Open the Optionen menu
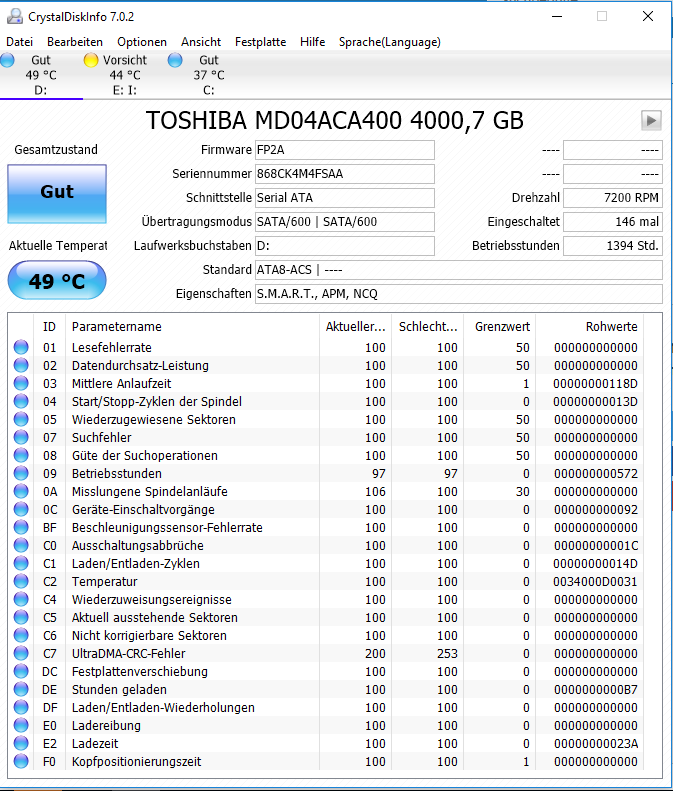Image resolution: width=673 pixels, height=791 pixels. [x=142, y=42]
